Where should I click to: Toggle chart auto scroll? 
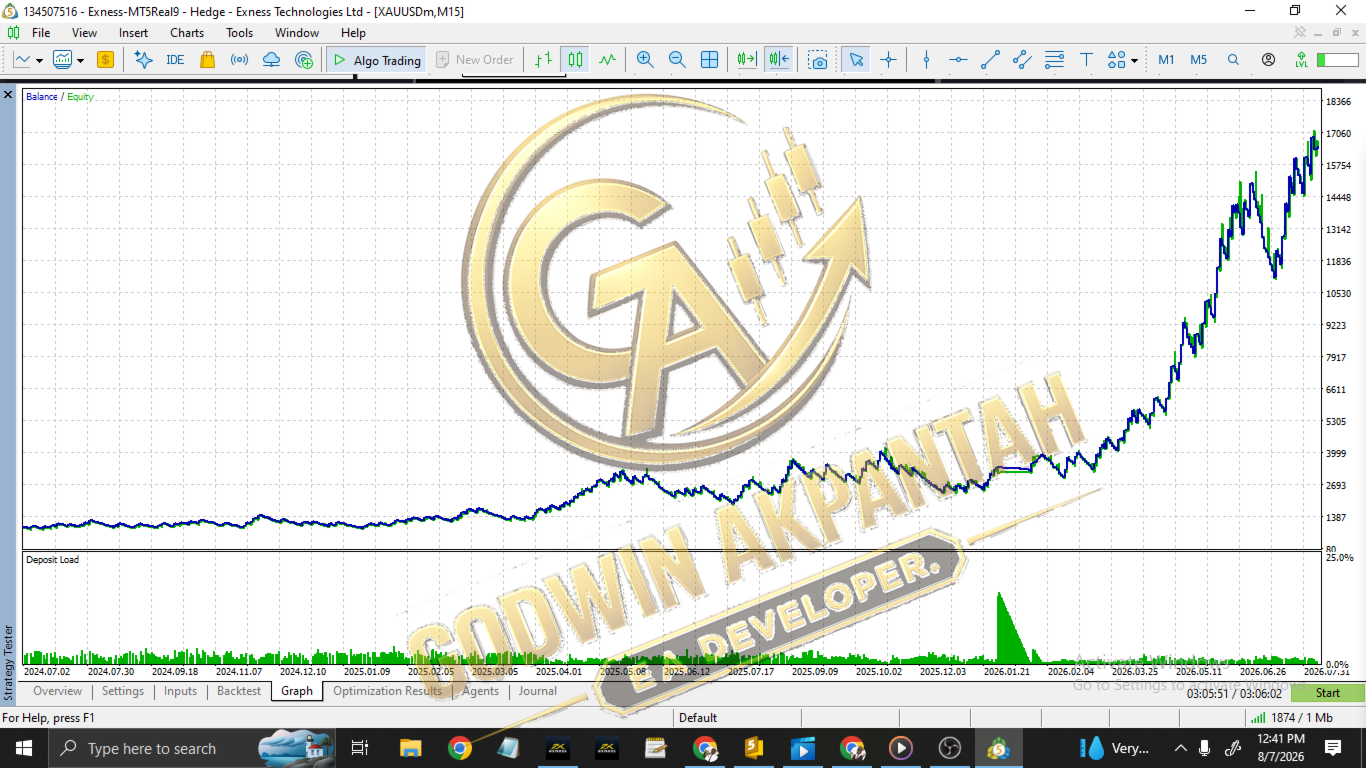pyautogui.click(x=746, y=60)
